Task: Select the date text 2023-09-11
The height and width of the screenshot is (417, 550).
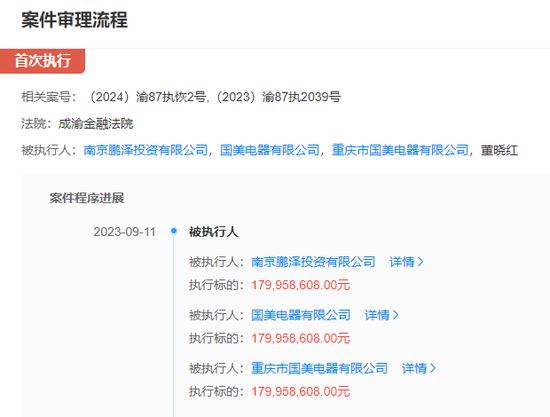Action: coord(125,232)
